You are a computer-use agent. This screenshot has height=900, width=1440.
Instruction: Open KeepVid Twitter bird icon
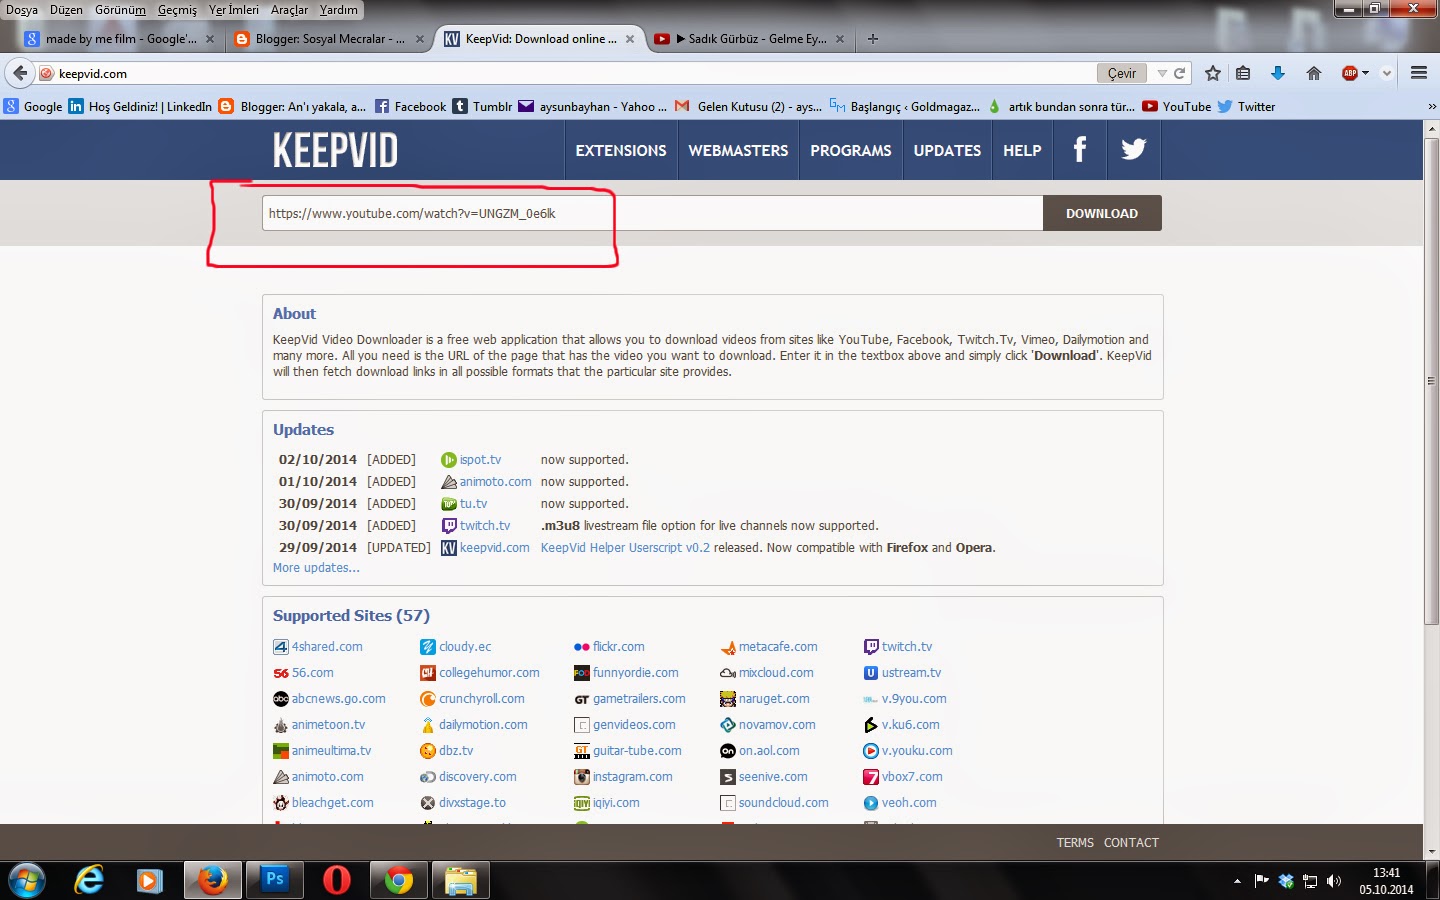coord(1134,150)
